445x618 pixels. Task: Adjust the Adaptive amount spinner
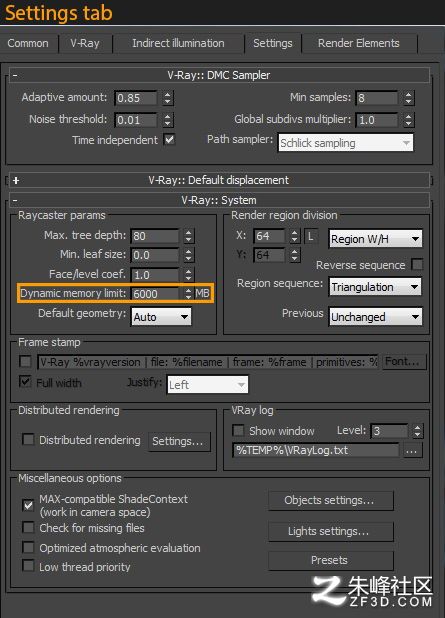pyautogui.click(x=168, y=98)
